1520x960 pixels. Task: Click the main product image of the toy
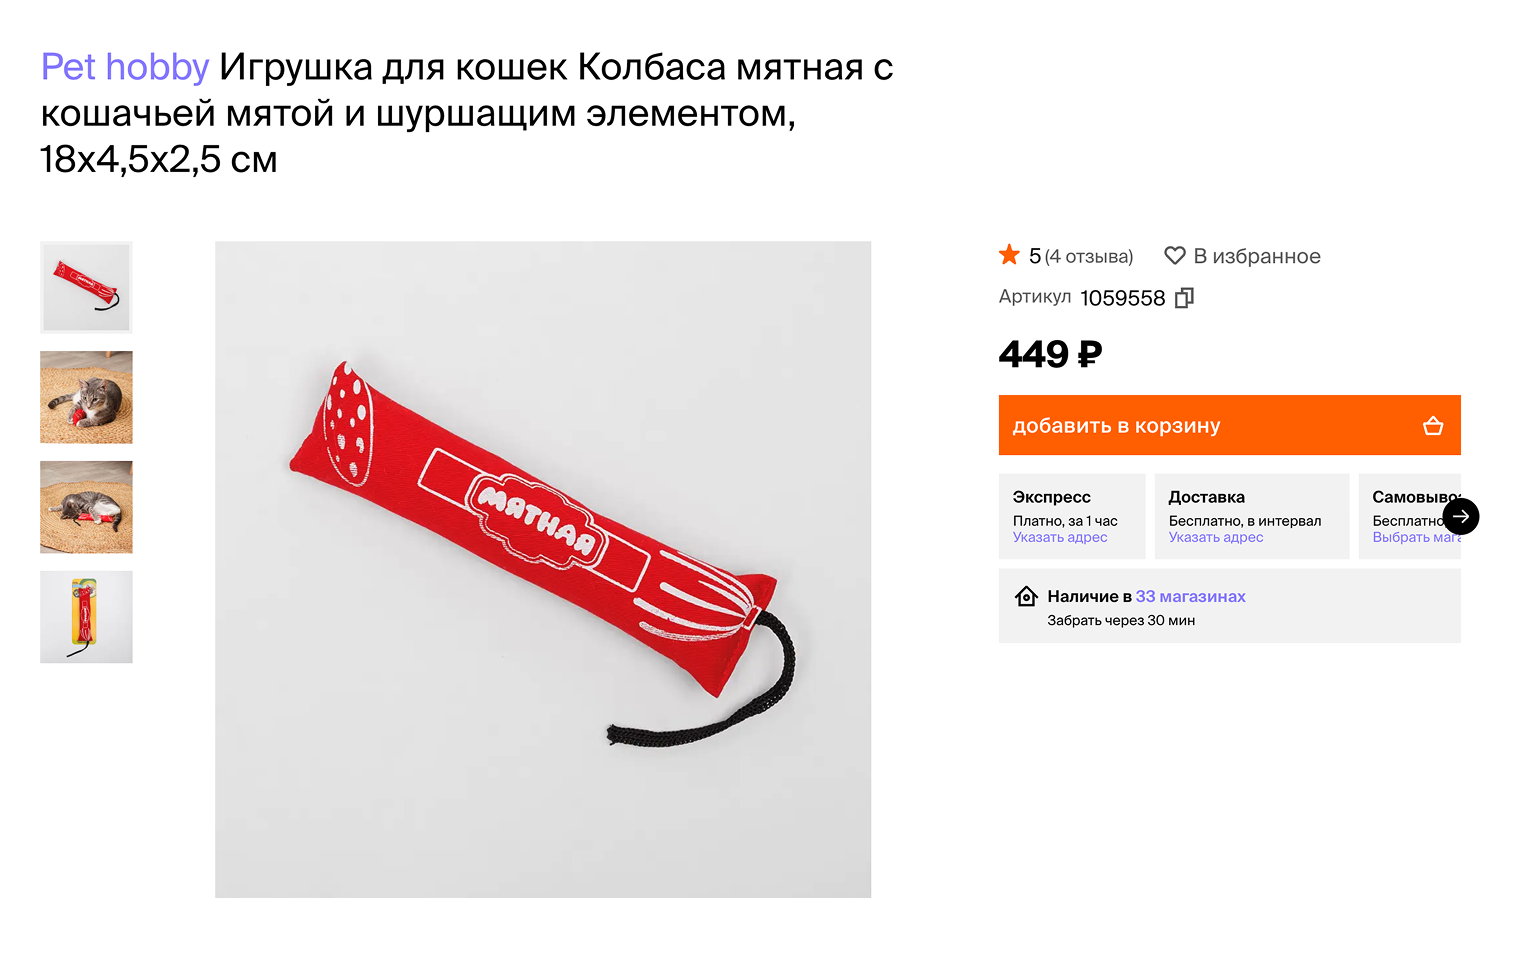coord(543,569)
